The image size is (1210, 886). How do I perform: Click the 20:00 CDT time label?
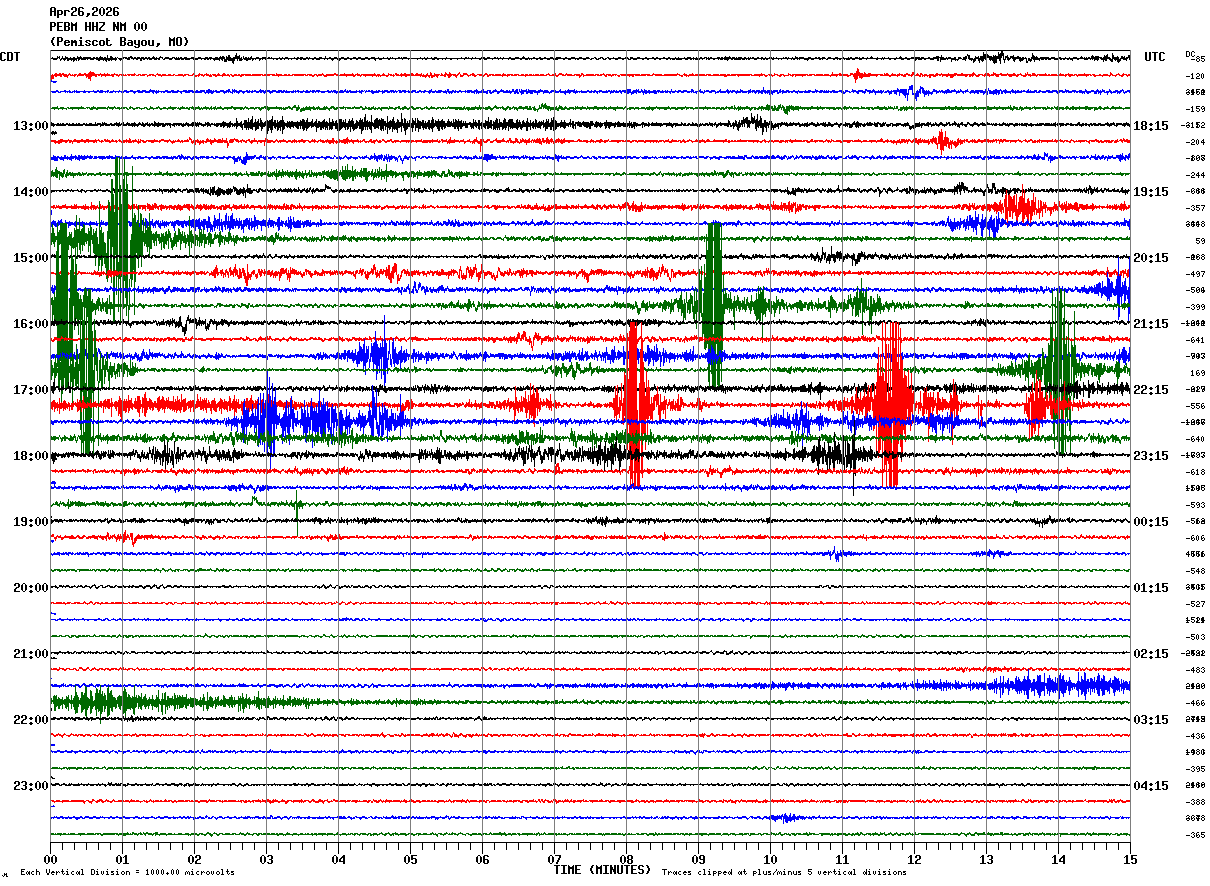[x=31, y=588]
